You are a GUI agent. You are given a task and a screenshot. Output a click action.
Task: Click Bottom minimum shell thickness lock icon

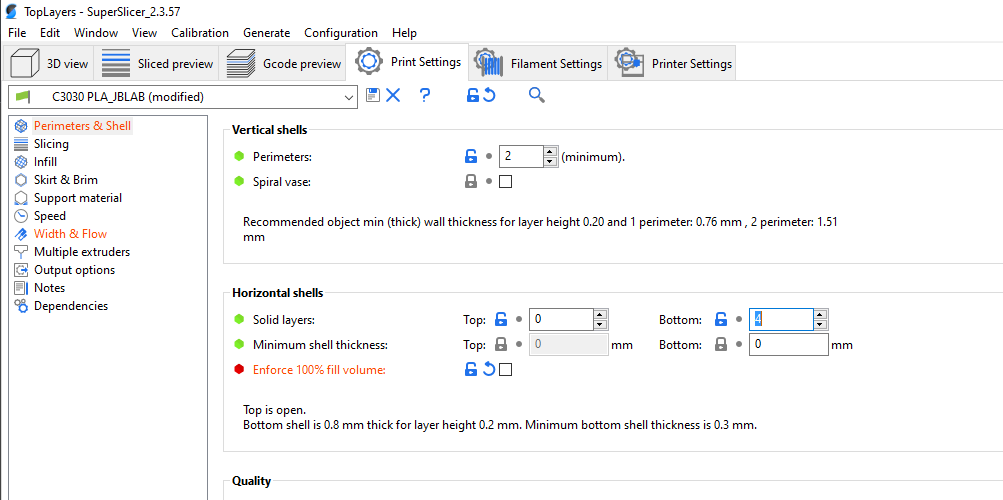pyautogui.click(x=721, y=345)
